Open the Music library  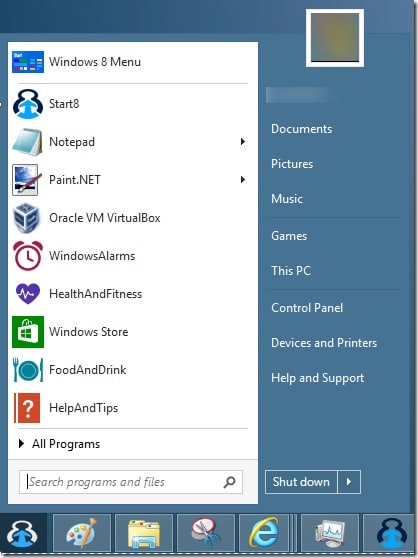[x=287, y=199]
